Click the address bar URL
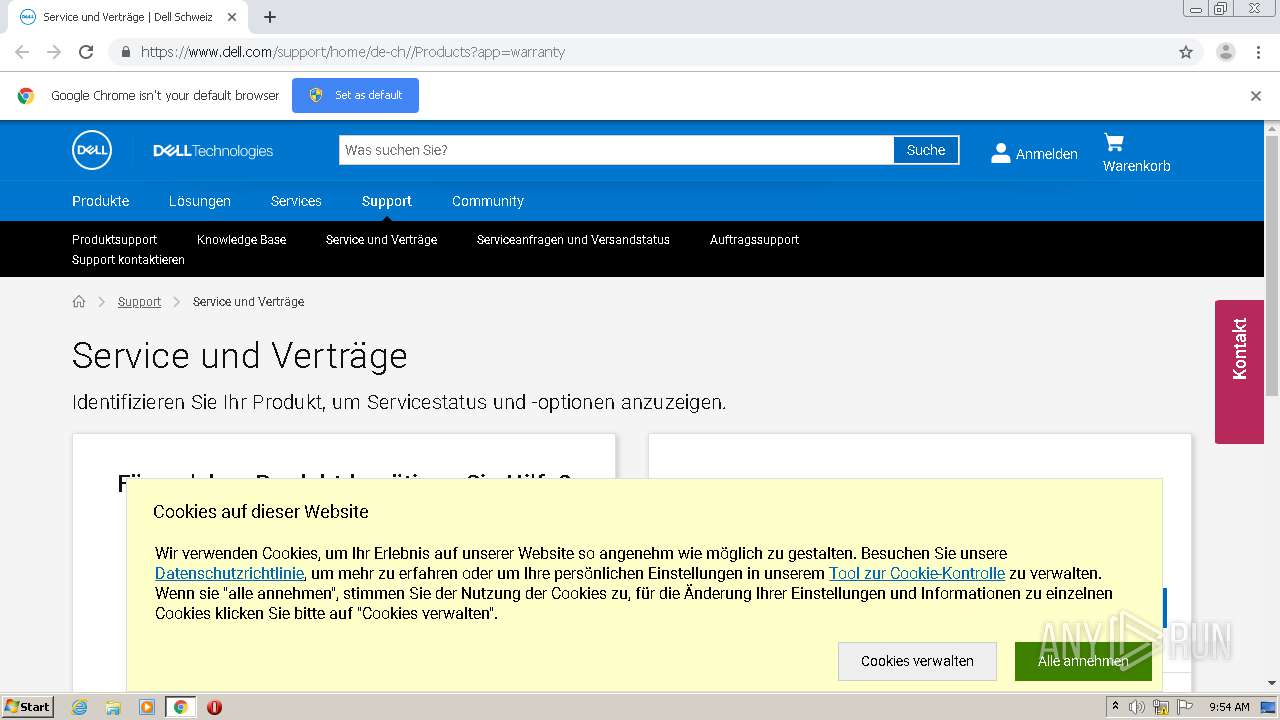 (352, 52)
